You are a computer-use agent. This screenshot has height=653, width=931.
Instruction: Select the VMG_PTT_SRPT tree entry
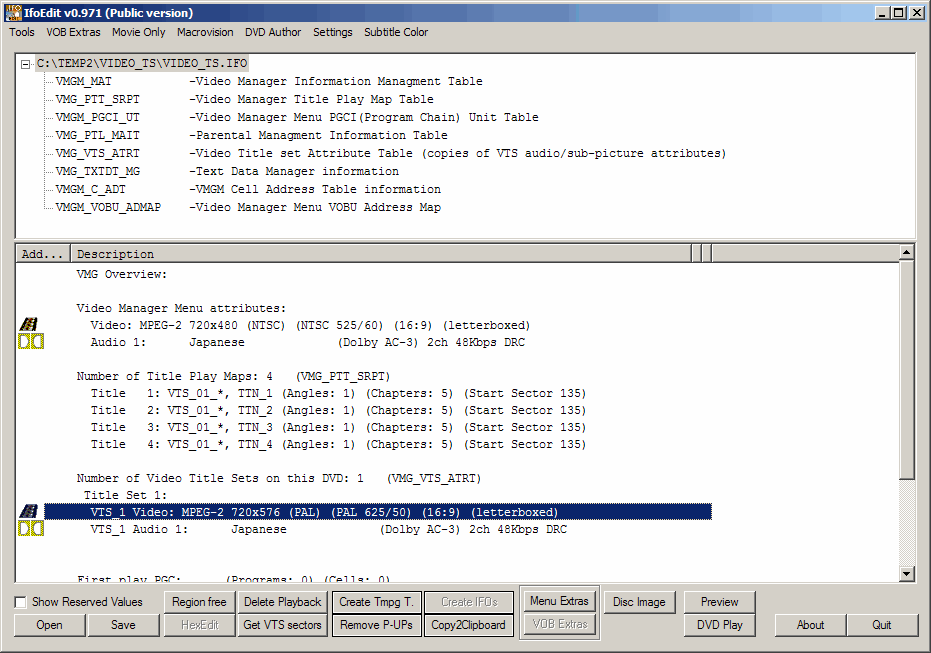(x=98, y=99)
